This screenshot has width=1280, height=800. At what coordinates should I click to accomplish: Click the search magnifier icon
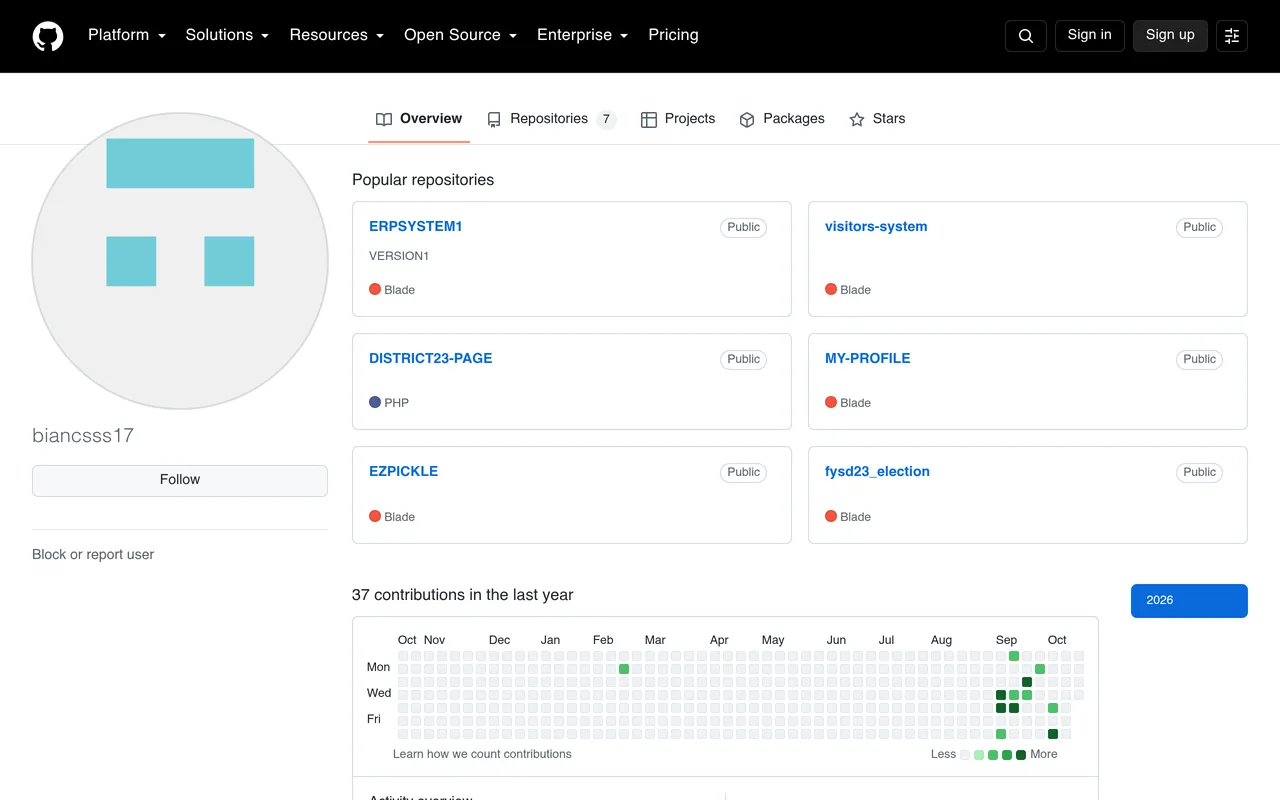pyautogui.click(x=1026, y=36)
